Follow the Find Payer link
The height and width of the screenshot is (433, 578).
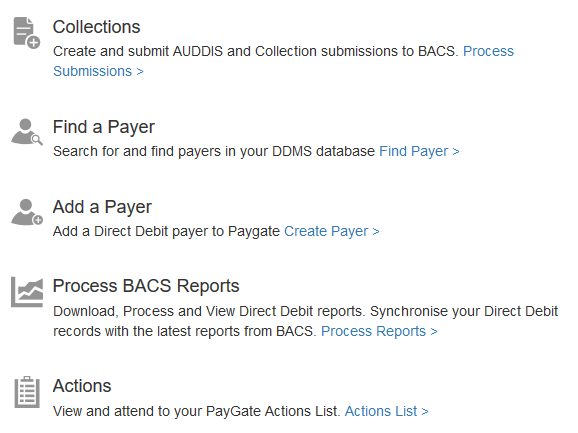click(x=419, y=151)
